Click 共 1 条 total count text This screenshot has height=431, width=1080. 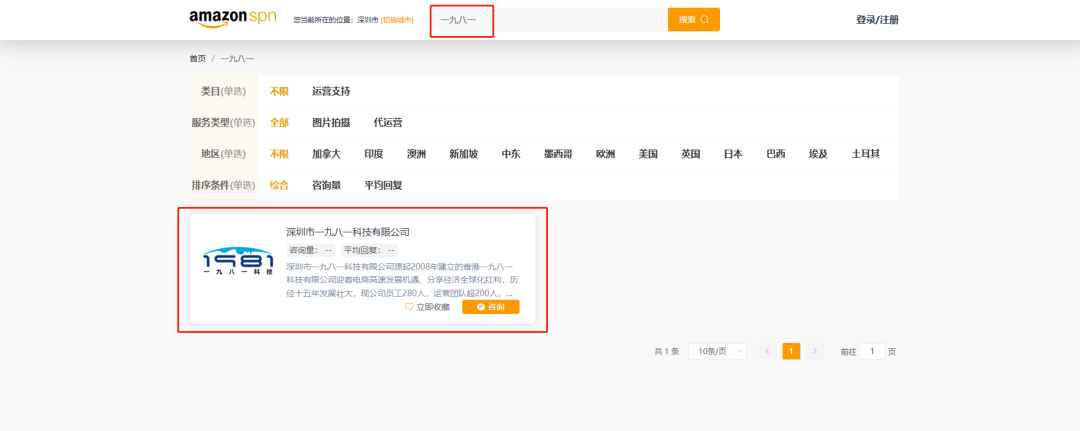(x=666, y=351)
